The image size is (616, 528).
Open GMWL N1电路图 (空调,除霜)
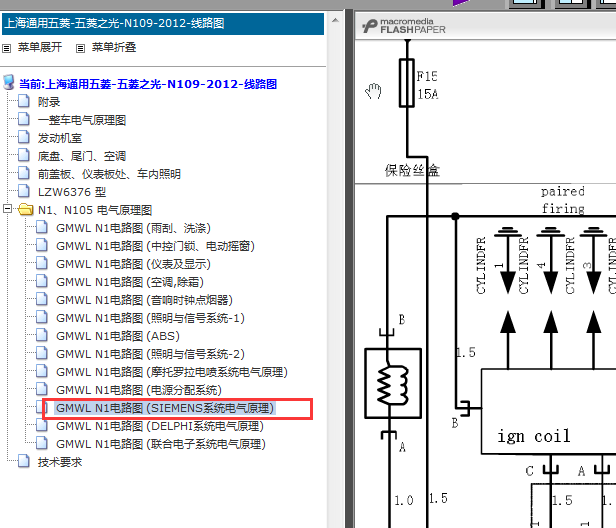pyautogui.click(x=130, y=282)
